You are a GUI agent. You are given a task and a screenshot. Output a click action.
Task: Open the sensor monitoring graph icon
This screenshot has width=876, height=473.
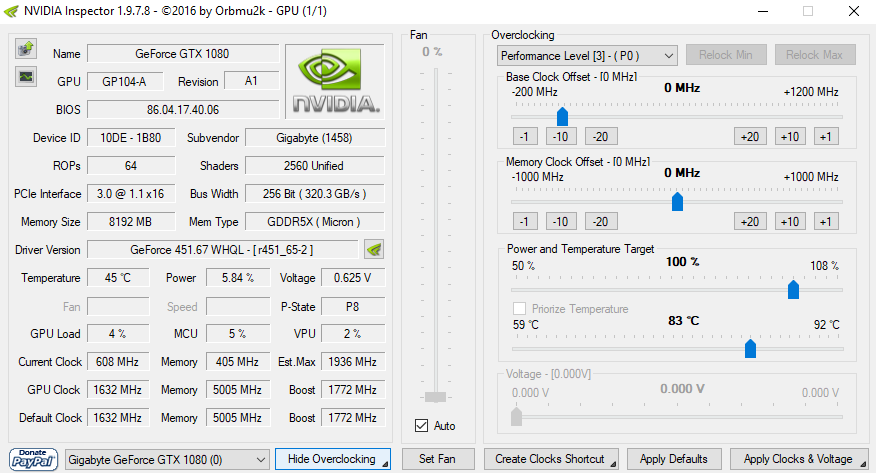click(x=25, y=75)
